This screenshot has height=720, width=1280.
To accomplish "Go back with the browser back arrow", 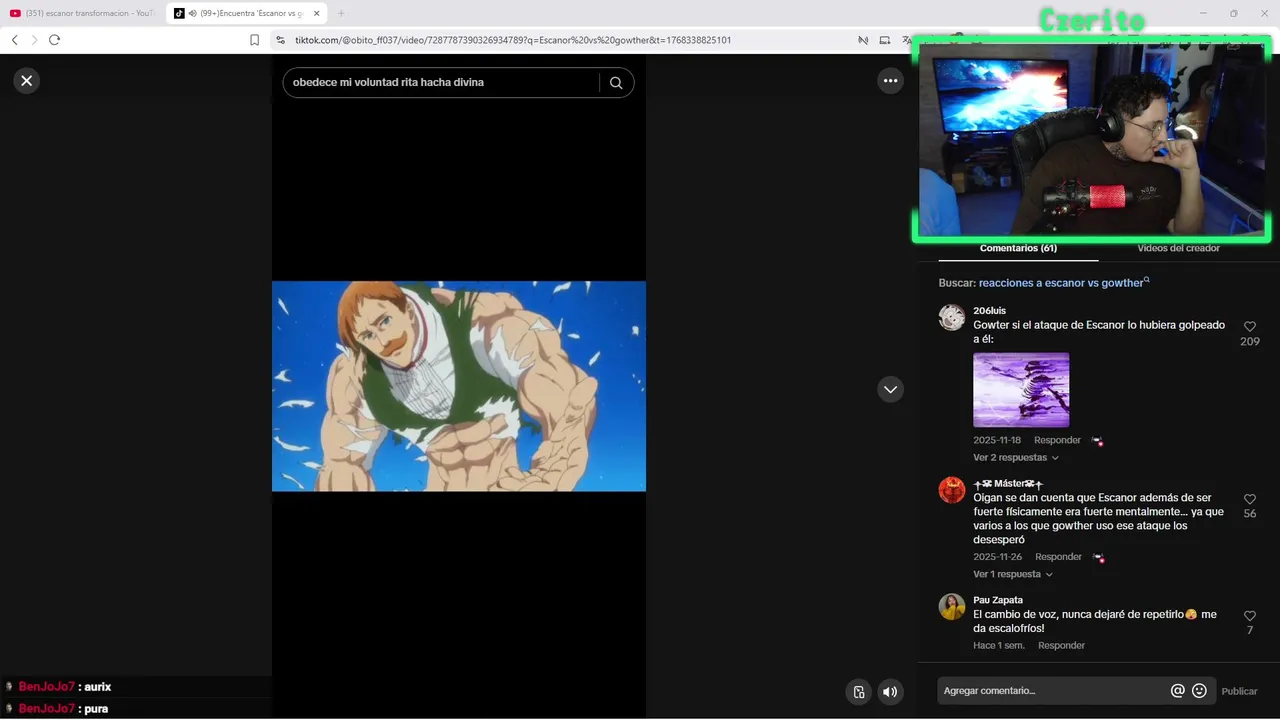I will click(14, 40).
